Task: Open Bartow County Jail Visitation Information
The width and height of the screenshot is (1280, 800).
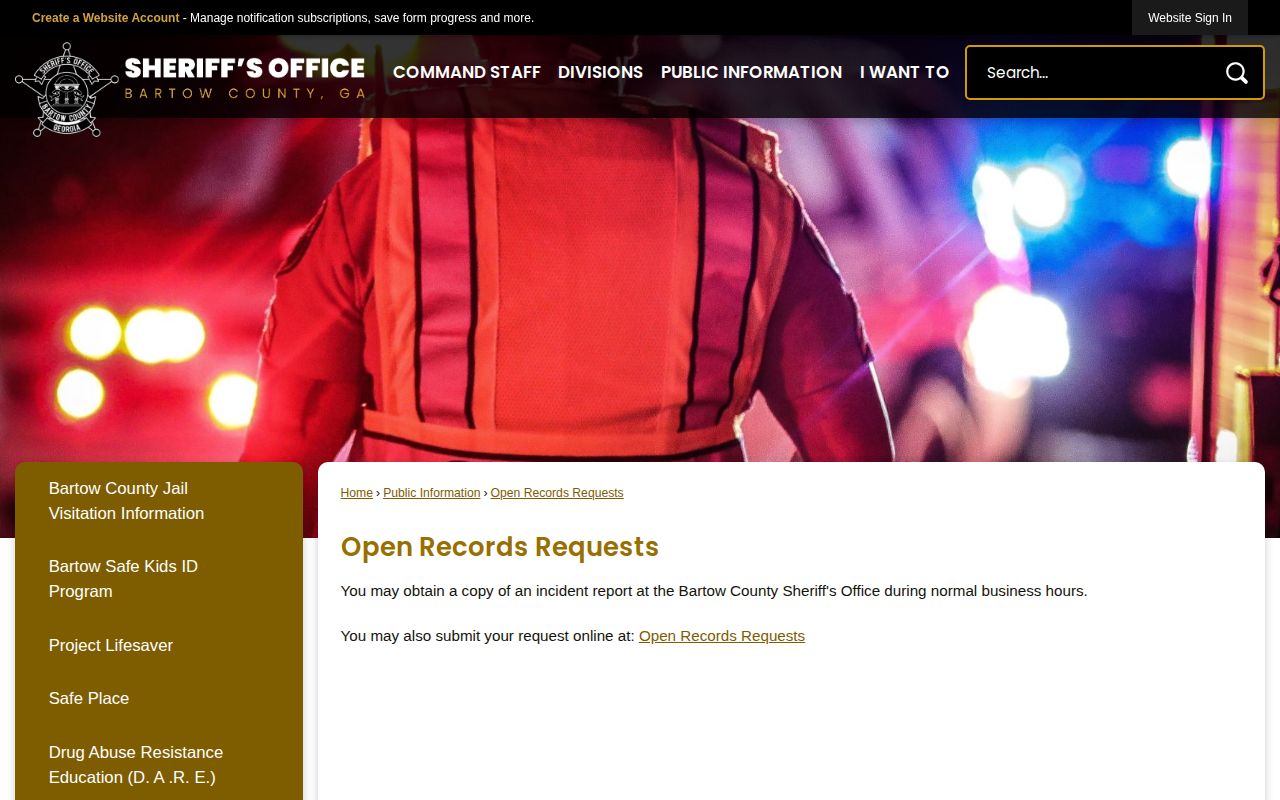Action: tap(159, 501)
